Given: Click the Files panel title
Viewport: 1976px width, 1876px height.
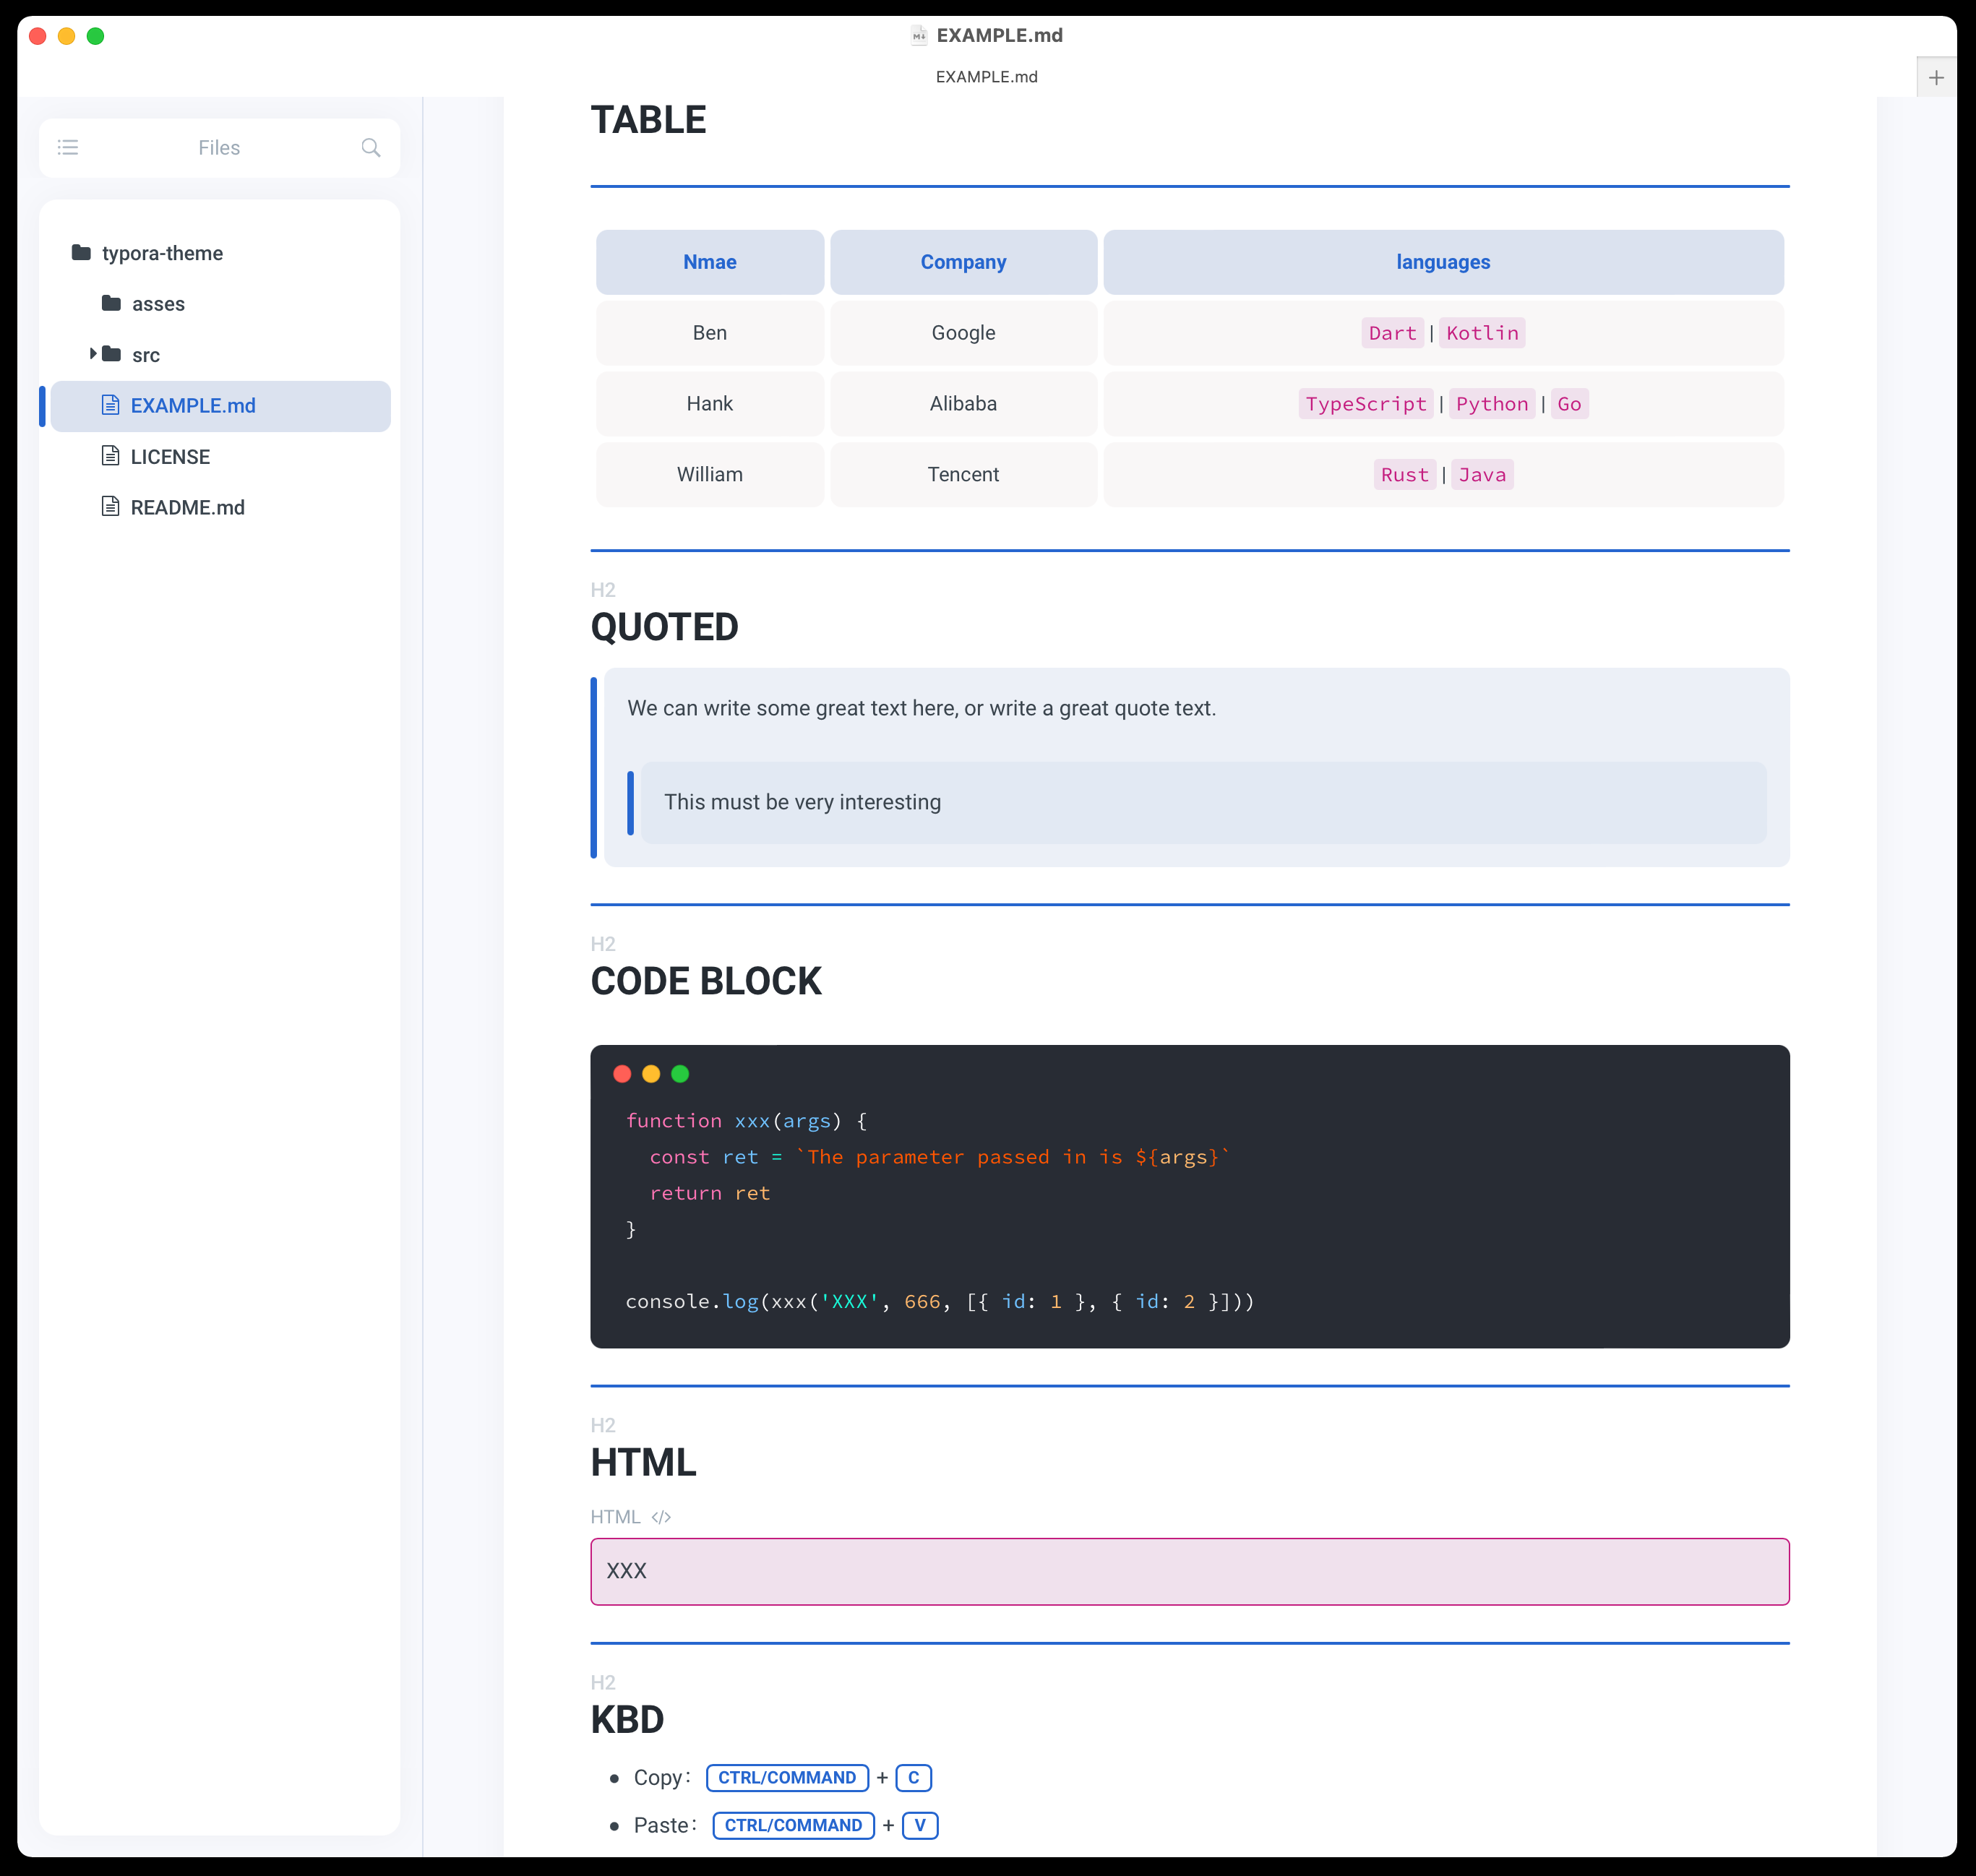Looking at the screenshot, I should coord(219,148).
